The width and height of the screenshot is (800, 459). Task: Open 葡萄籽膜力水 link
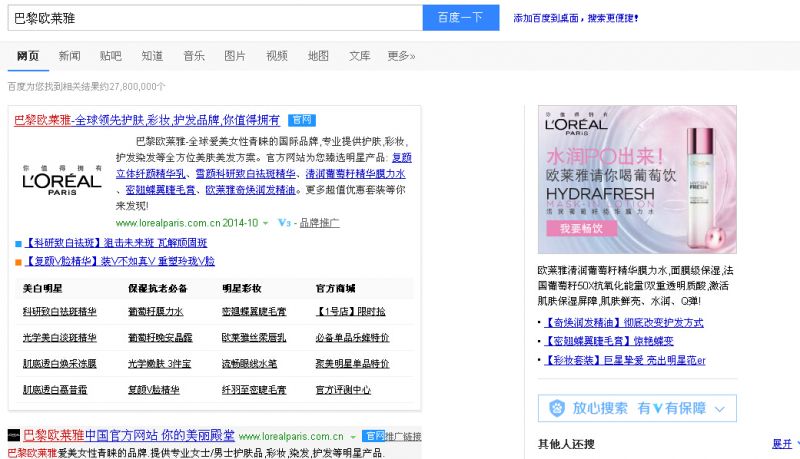coord(156,312)
